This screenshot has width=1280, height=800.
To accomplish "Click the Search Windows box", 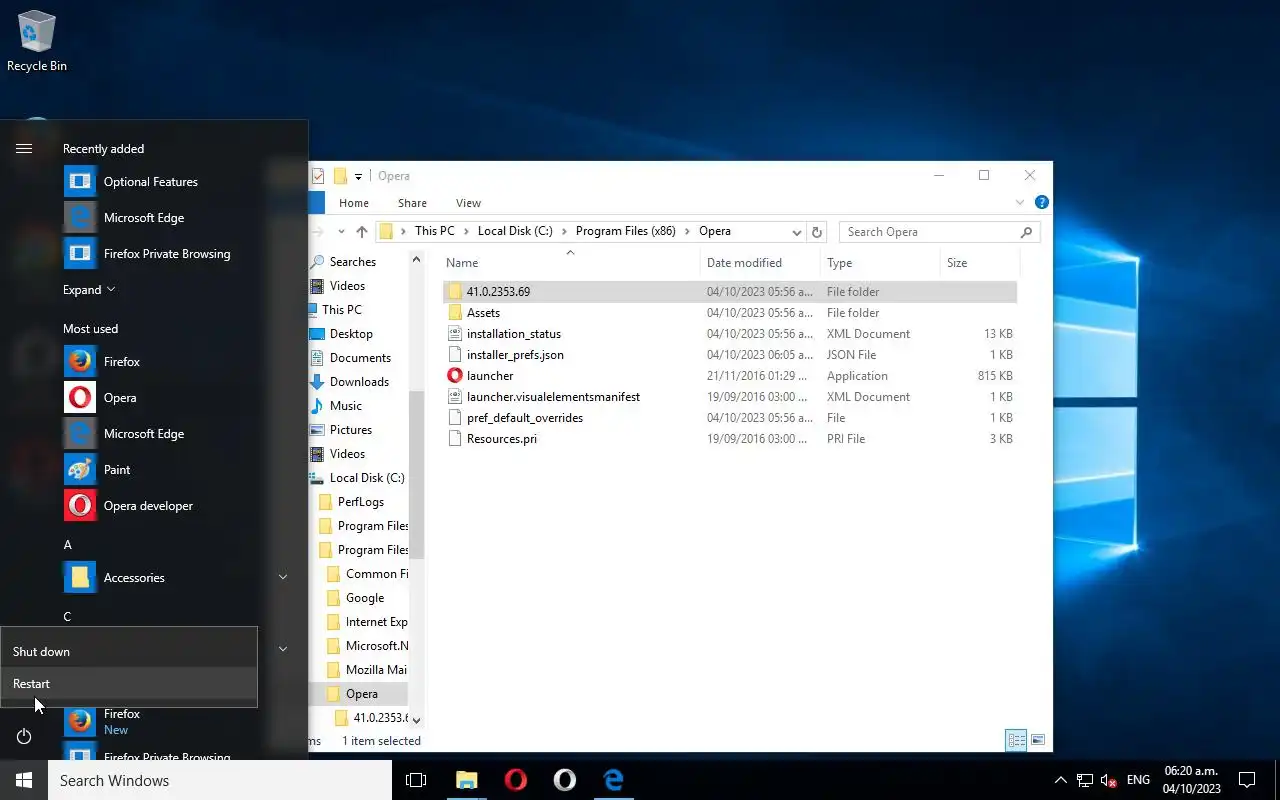I will pos(220,780).
